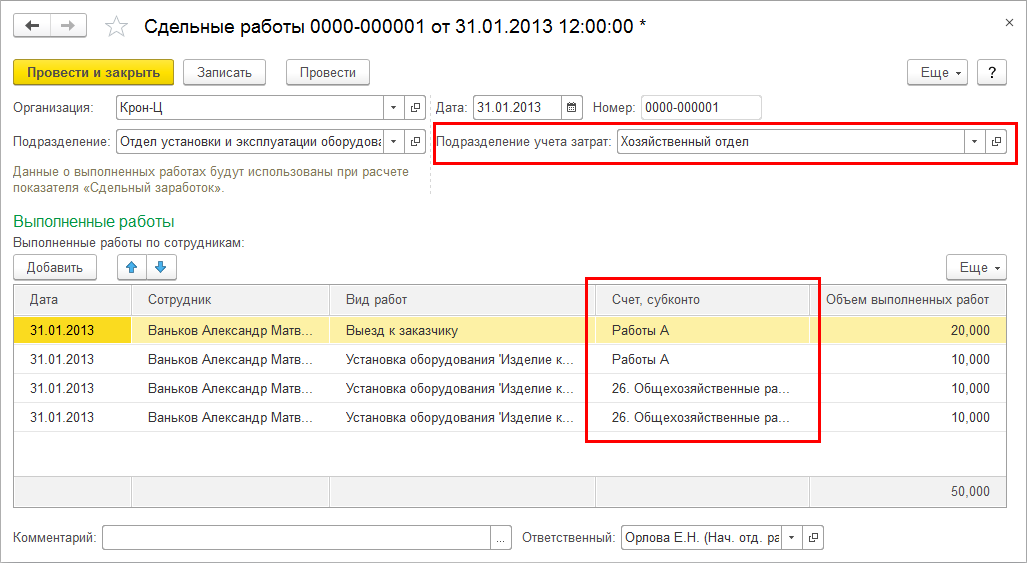Expand the Организация dropdown list
The width and height of the screenshot is (1027, 563).
coord(394,108)
